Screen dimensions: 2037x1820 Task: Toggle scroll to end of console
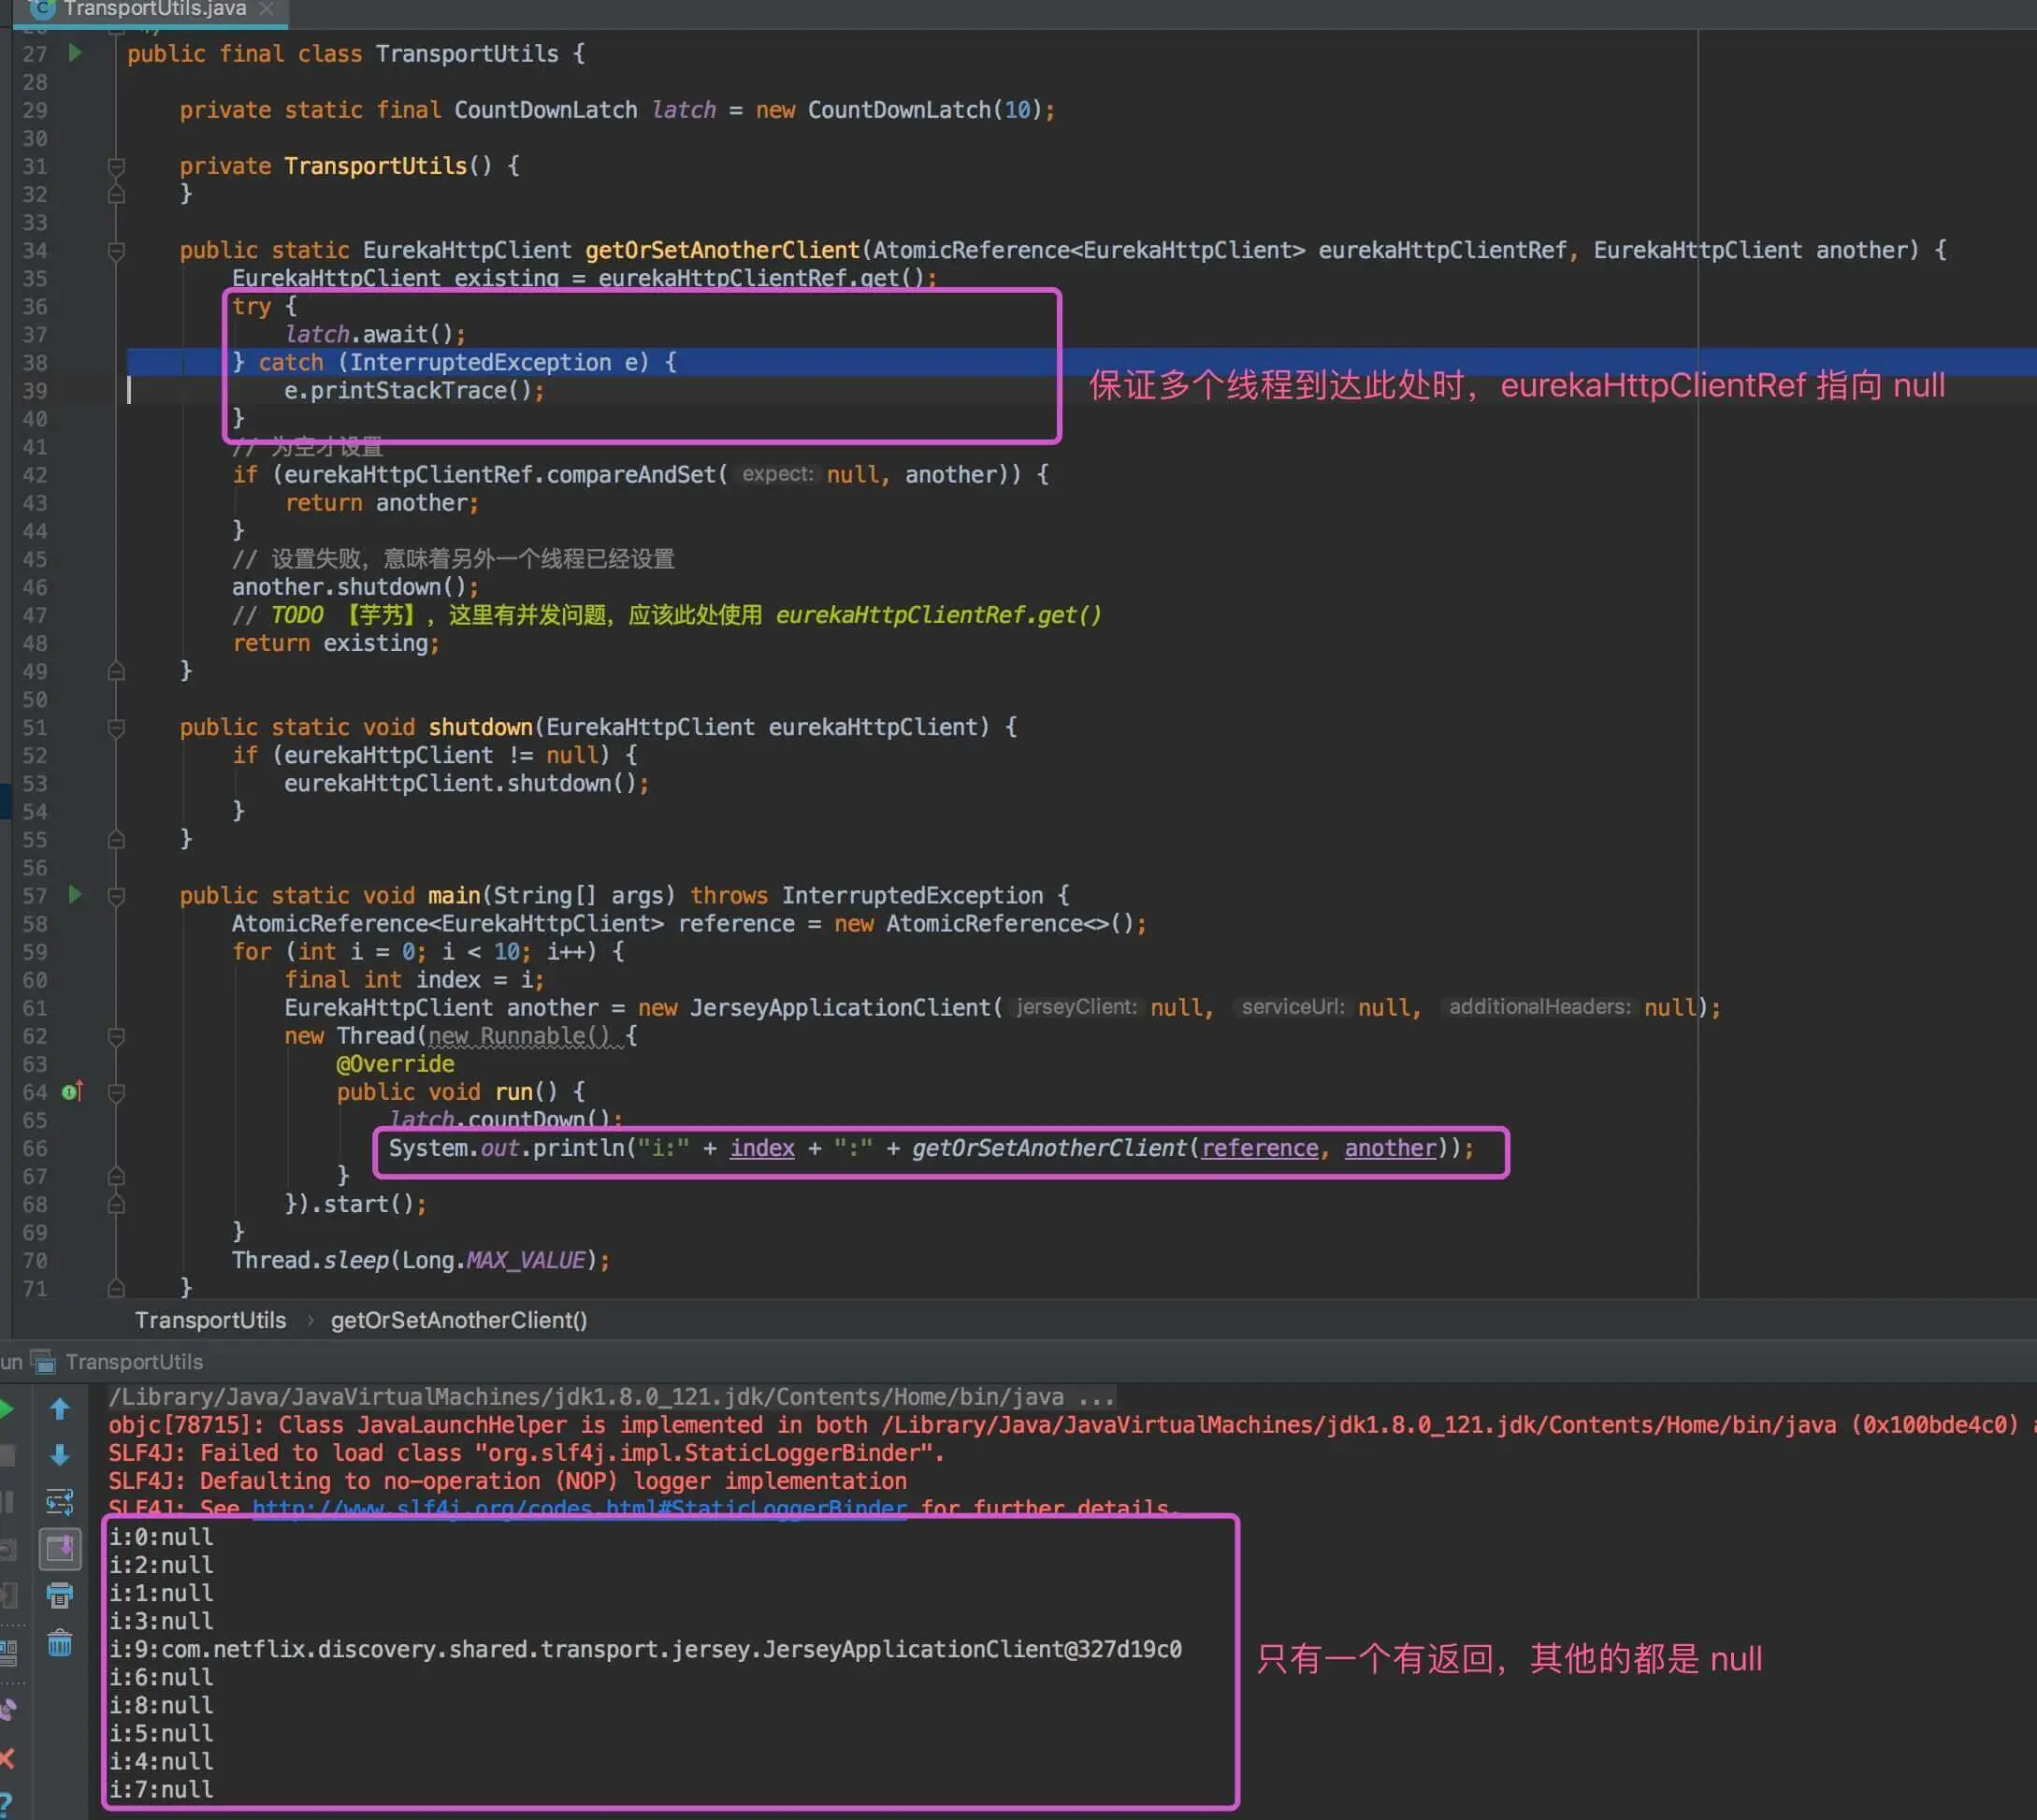pos(59,1549)
